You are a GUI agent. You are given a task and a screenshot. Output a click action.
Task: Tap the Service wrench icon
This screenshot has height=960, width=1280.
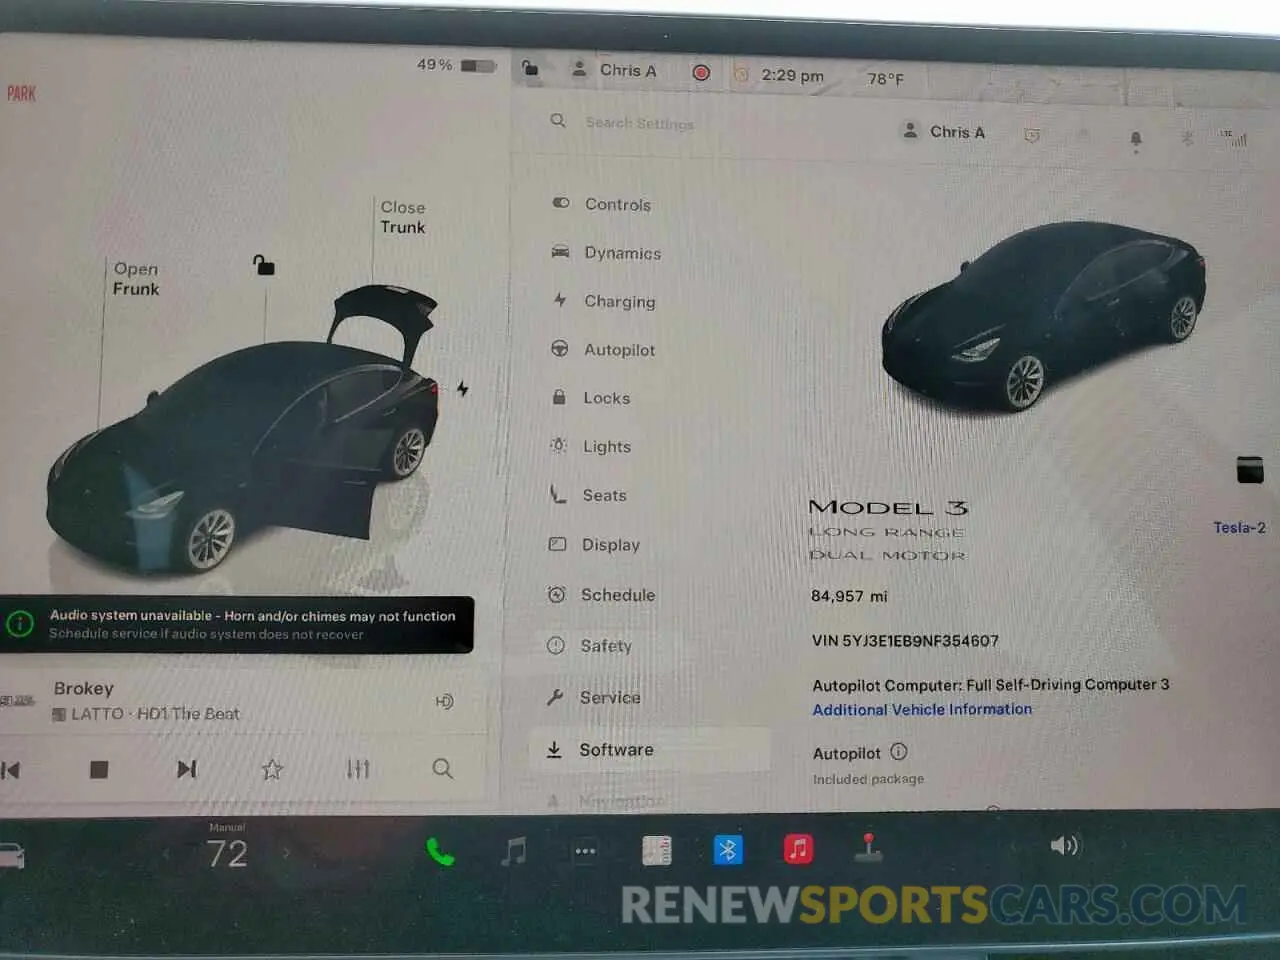point(555,697)
